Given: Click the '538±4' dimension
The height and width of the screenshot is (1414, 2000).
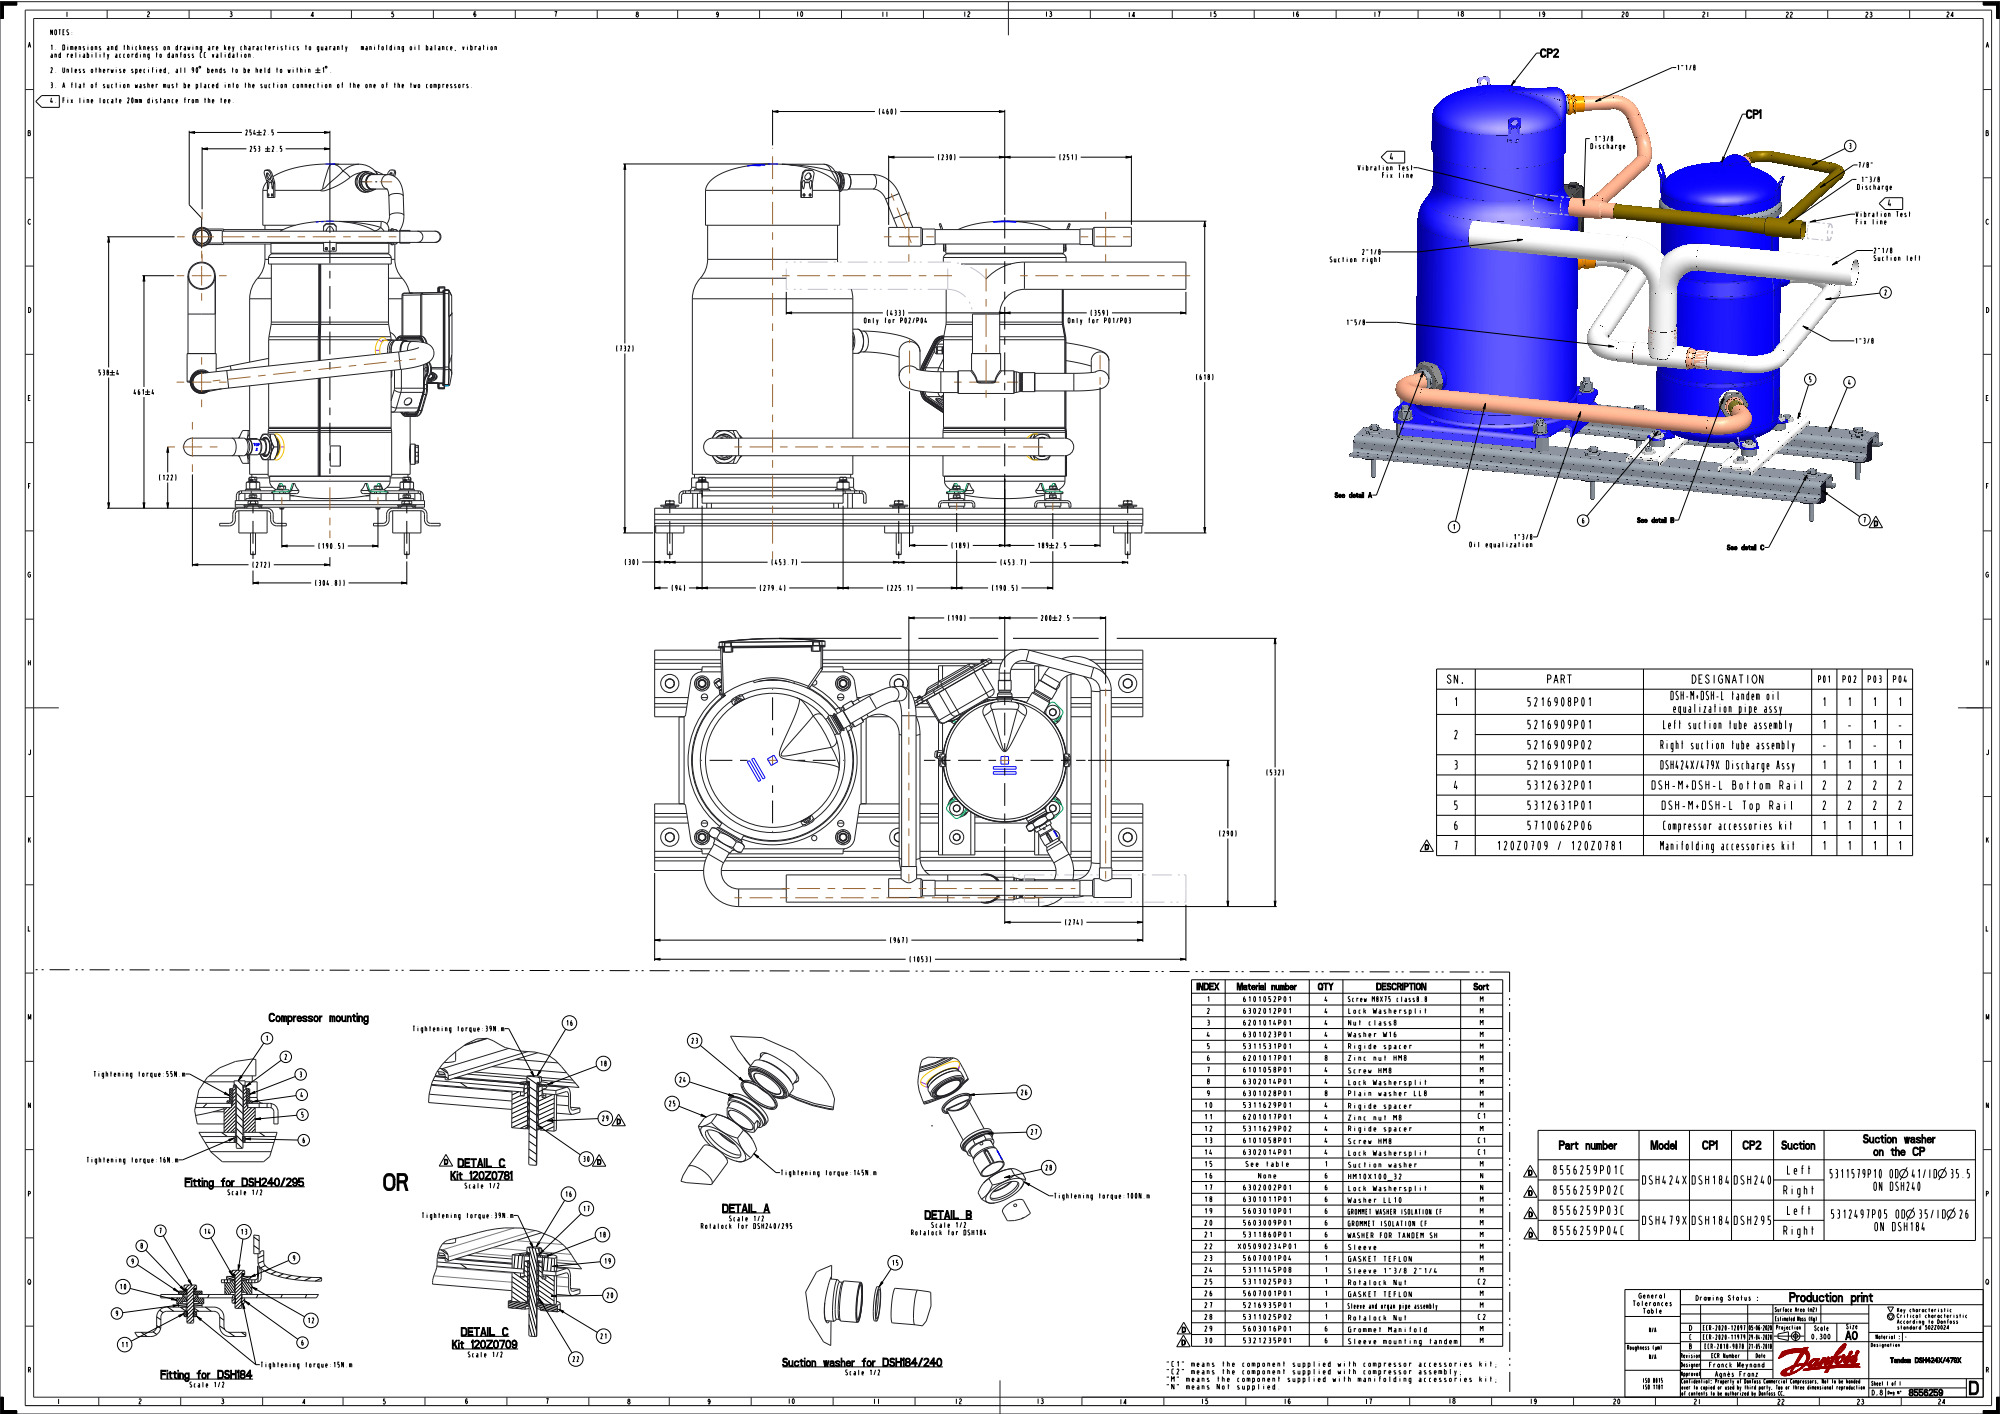Looking at the screenshot, I should [x=108, y=373].
